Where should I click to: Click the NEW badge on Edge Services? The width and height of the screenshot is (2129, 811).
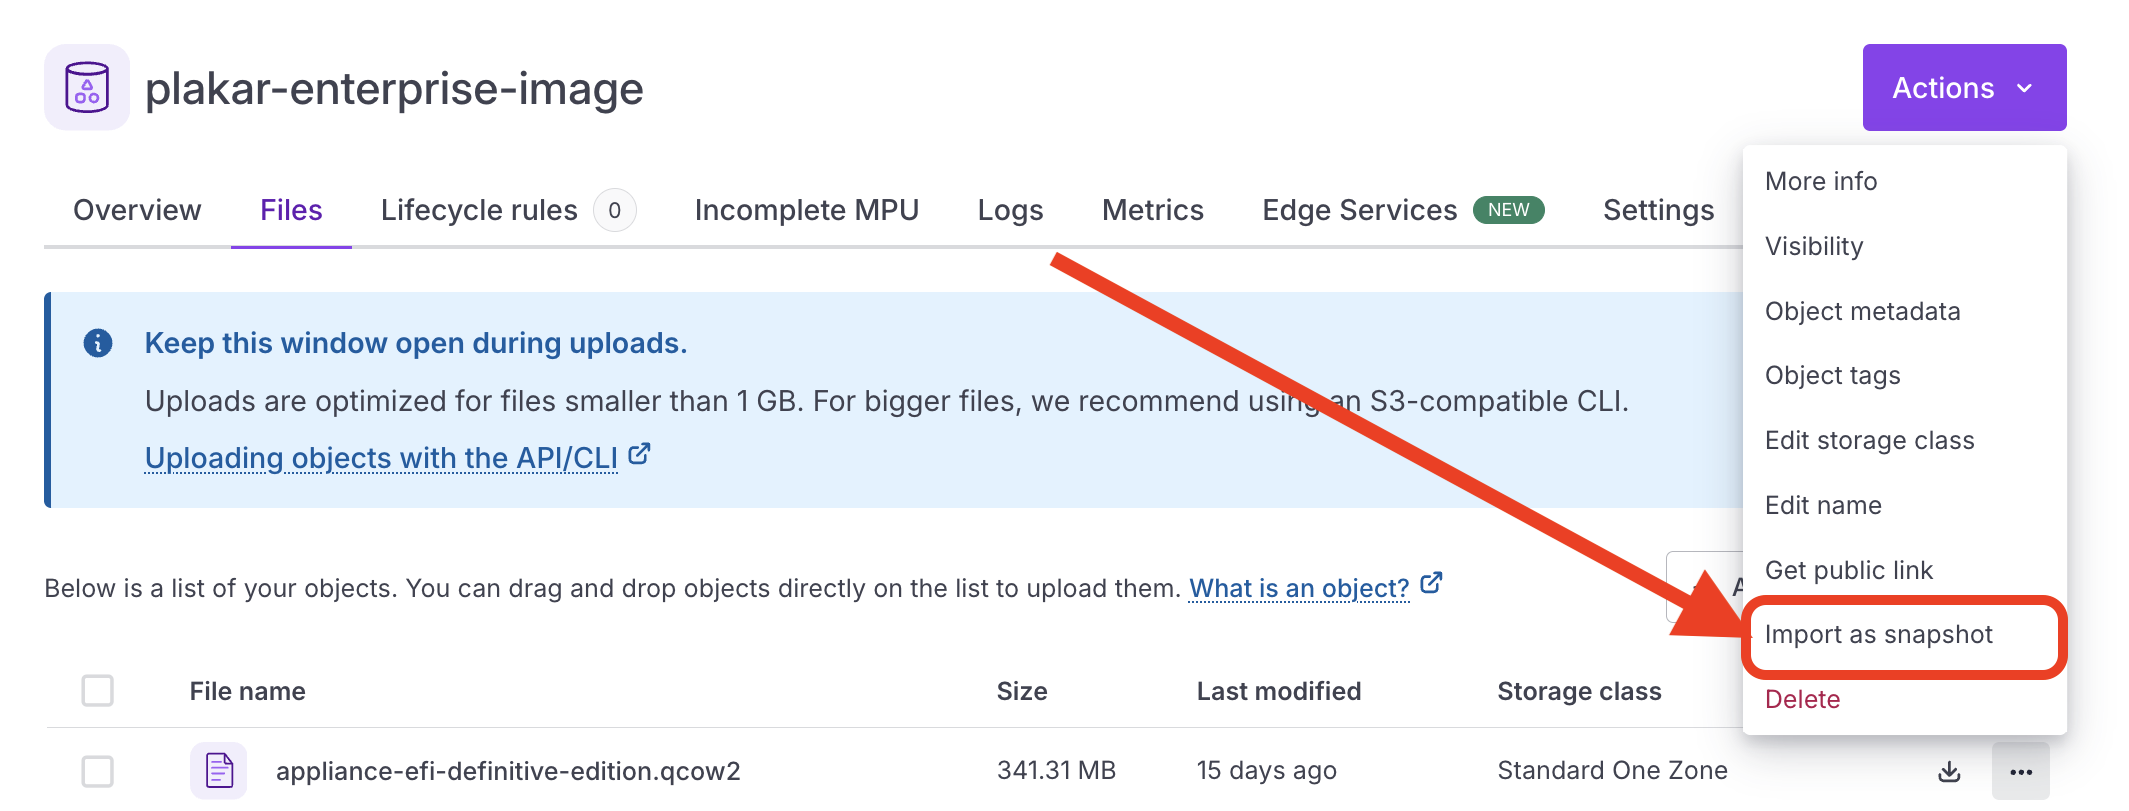click(x=1508, y=210)
